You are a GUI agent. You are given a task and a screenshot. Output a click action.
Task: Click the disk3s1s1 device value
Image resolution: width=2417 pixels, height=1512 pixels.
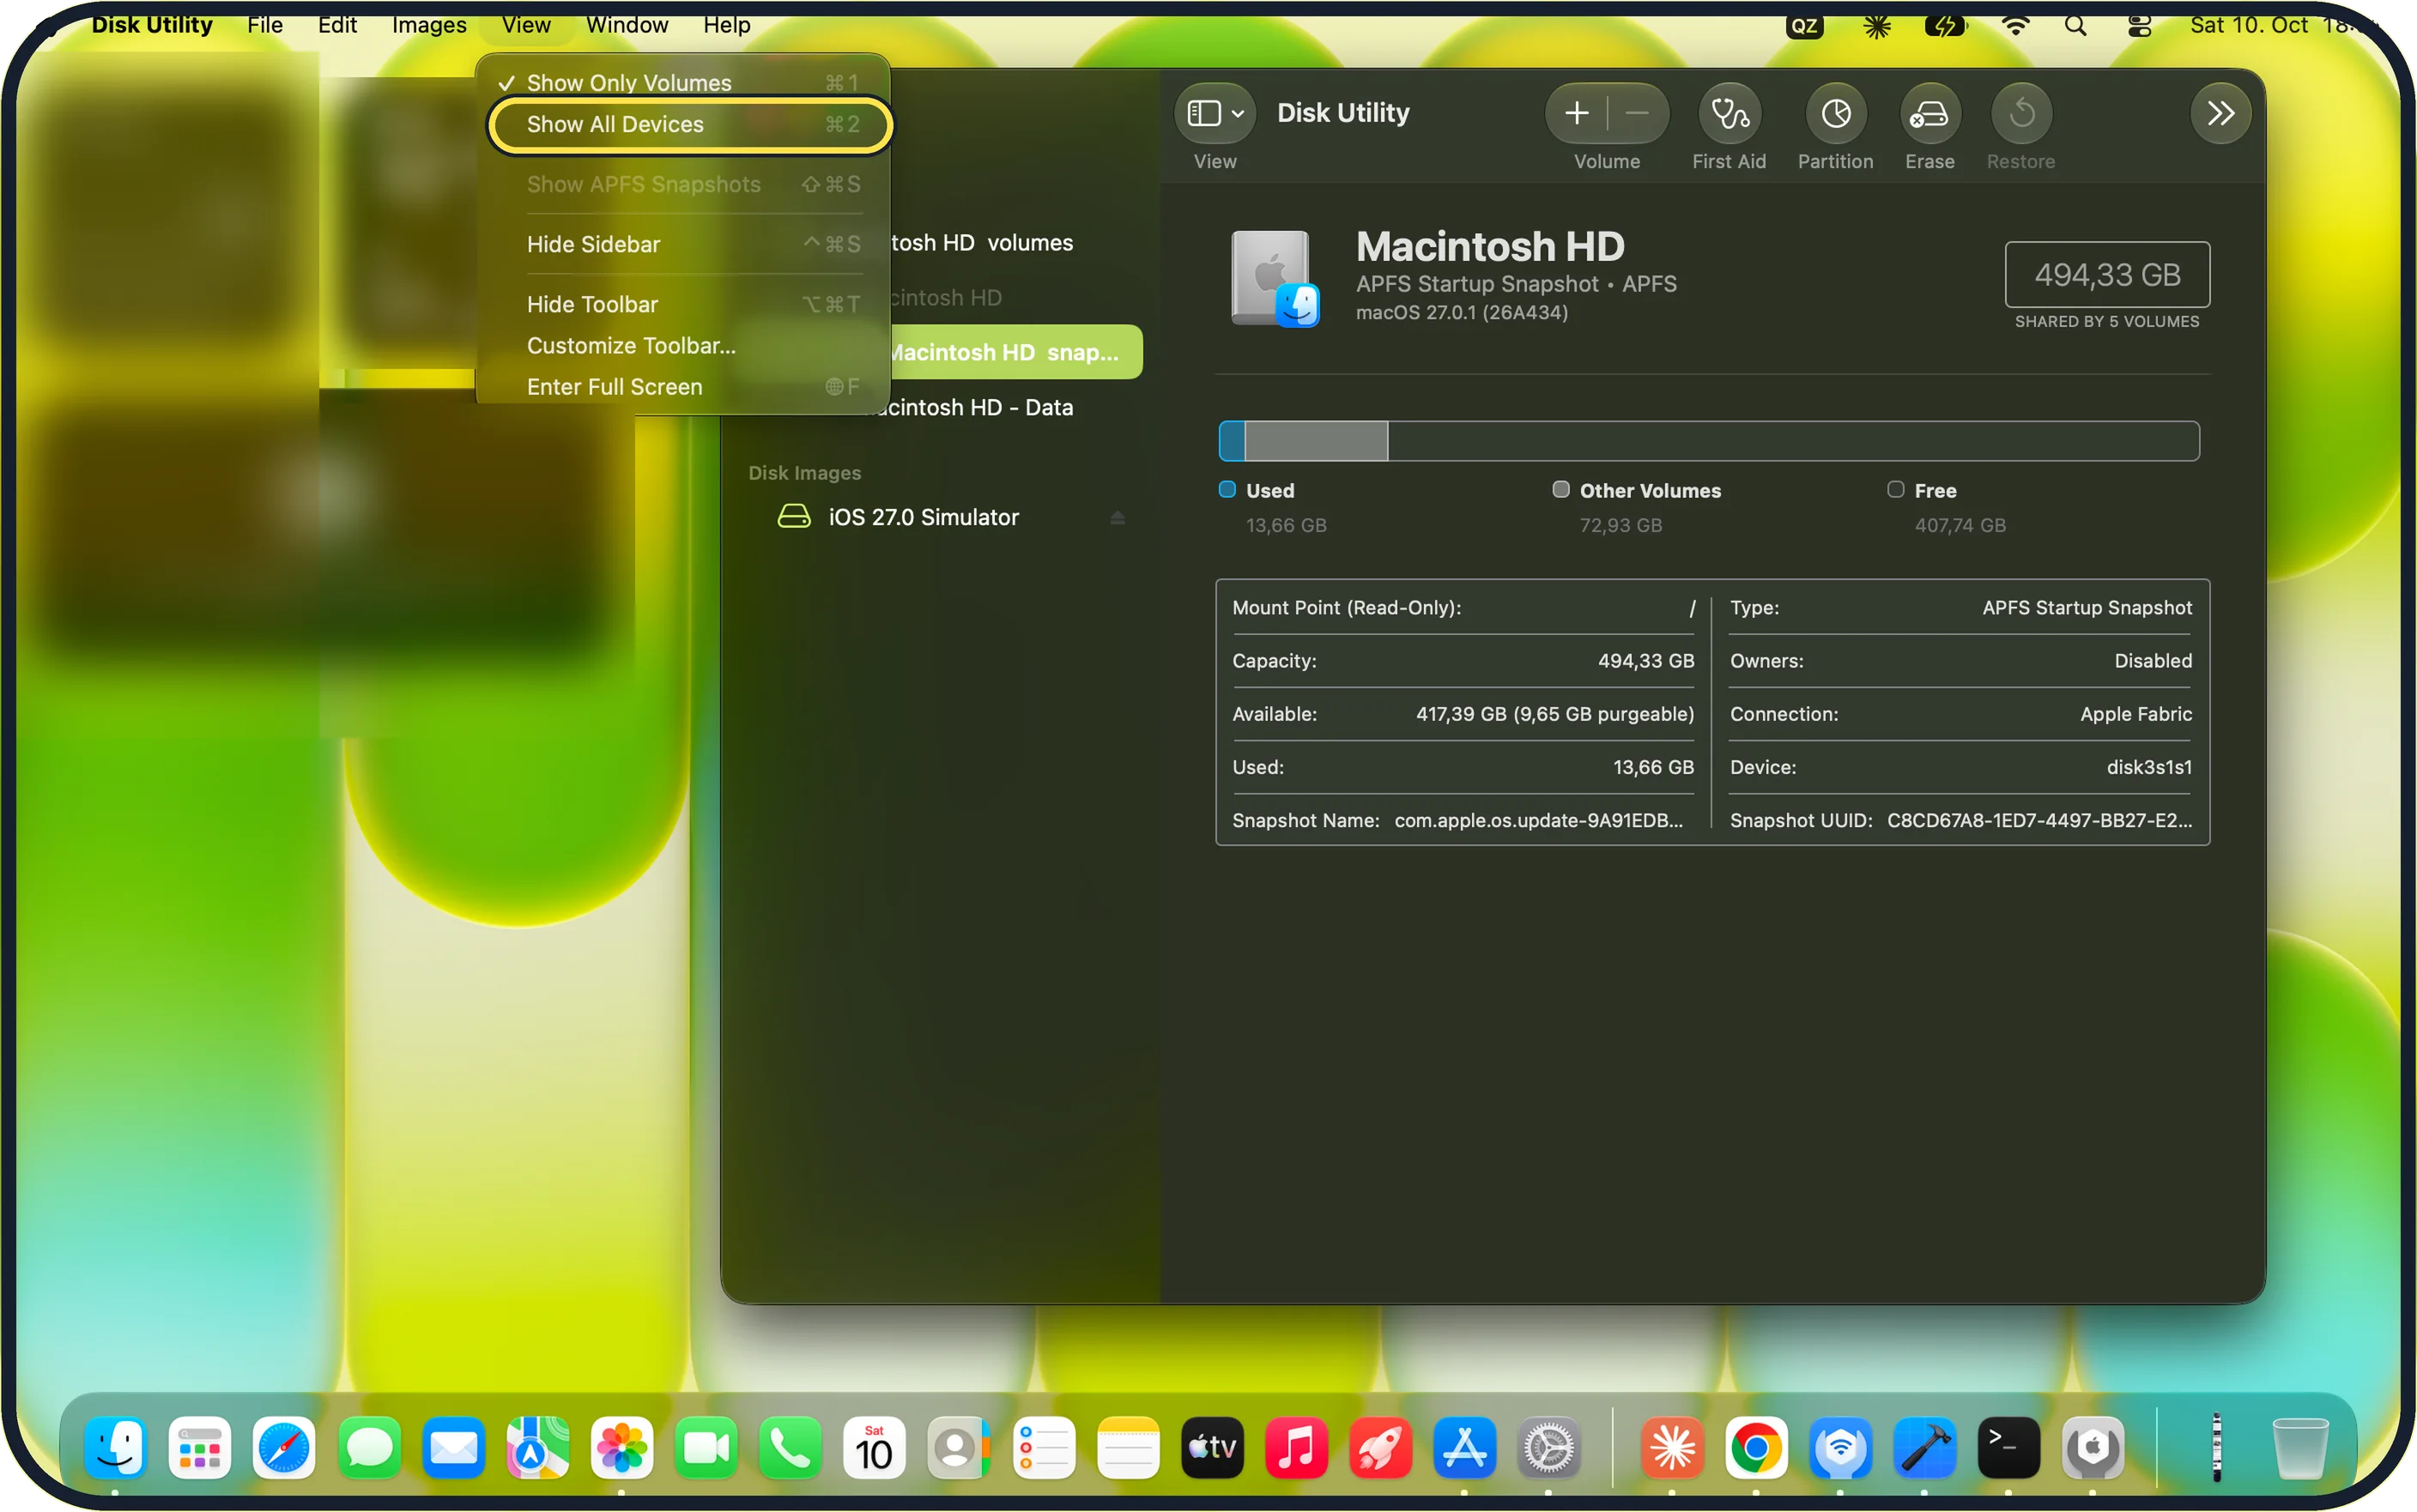click(x=2149, y=768)
